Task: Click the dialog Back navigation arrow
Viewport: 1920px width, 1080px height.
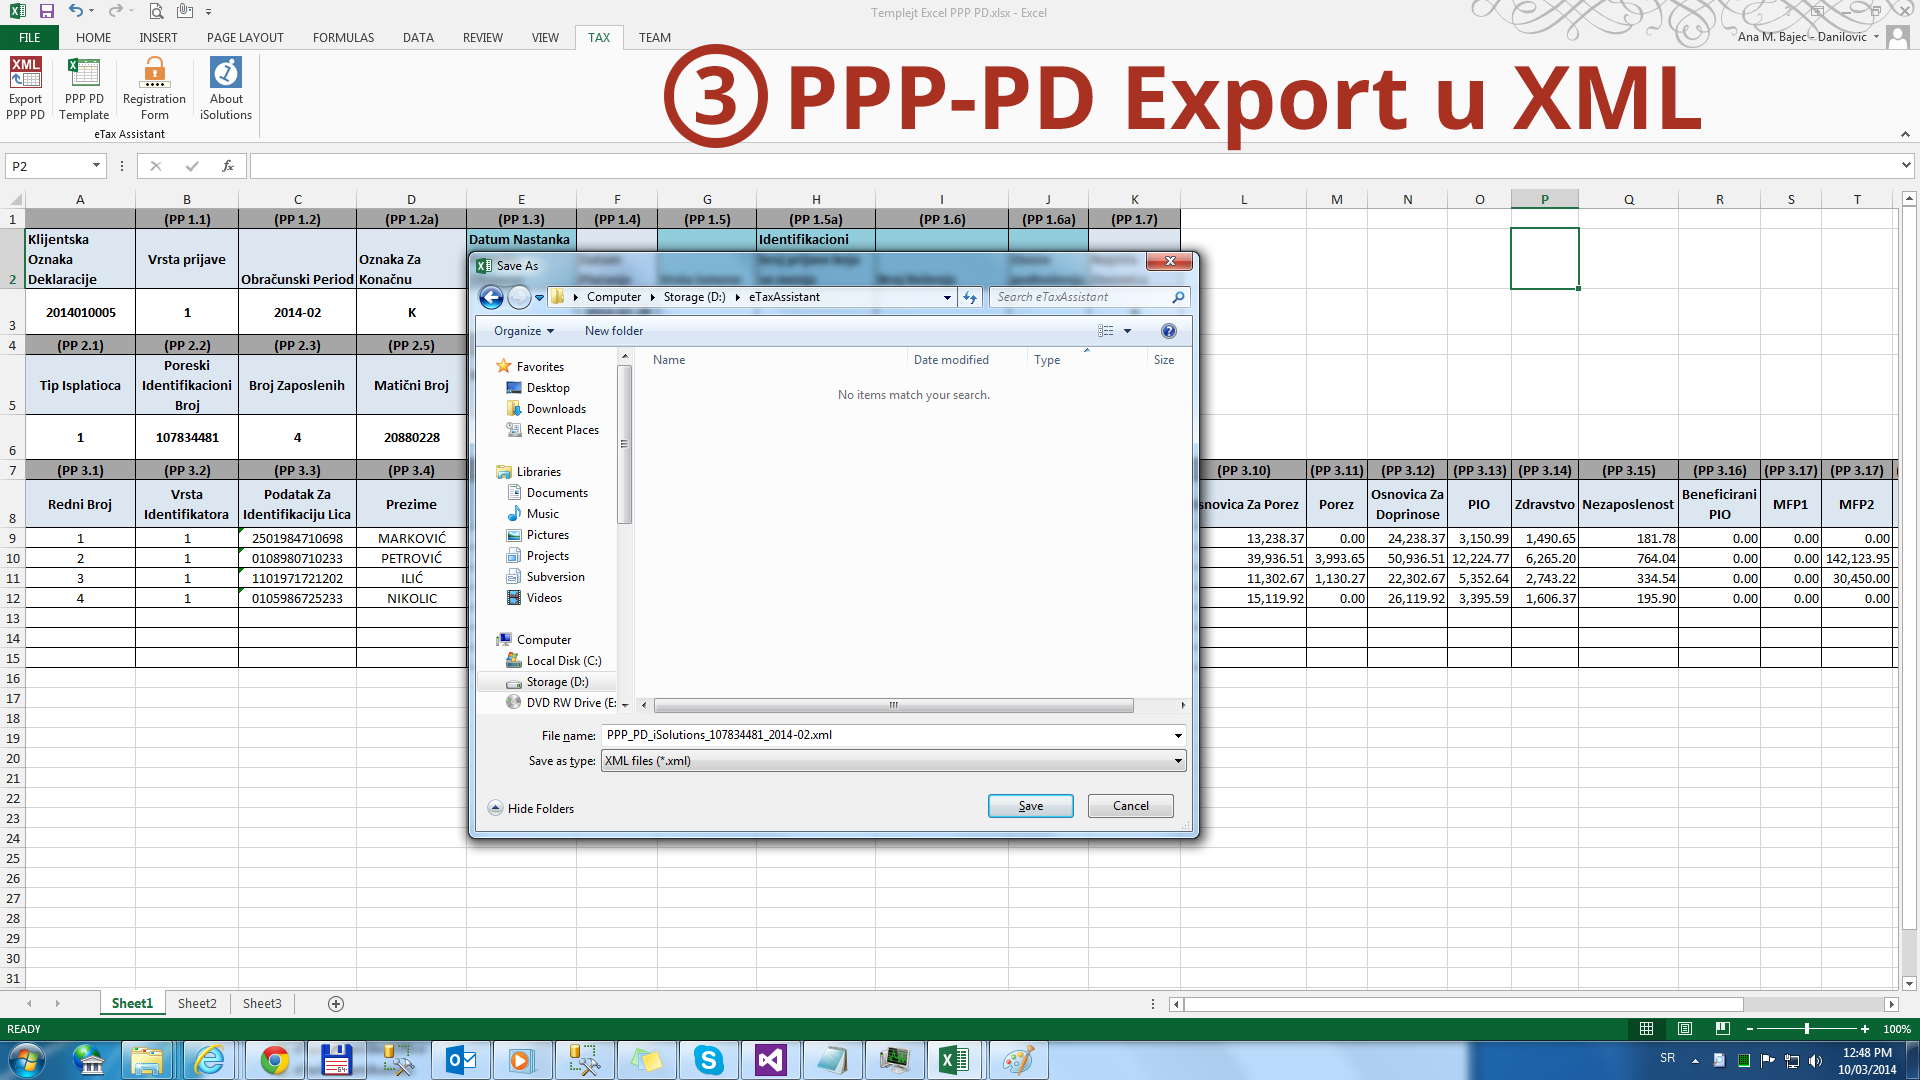Action: (x=491, y=297)
